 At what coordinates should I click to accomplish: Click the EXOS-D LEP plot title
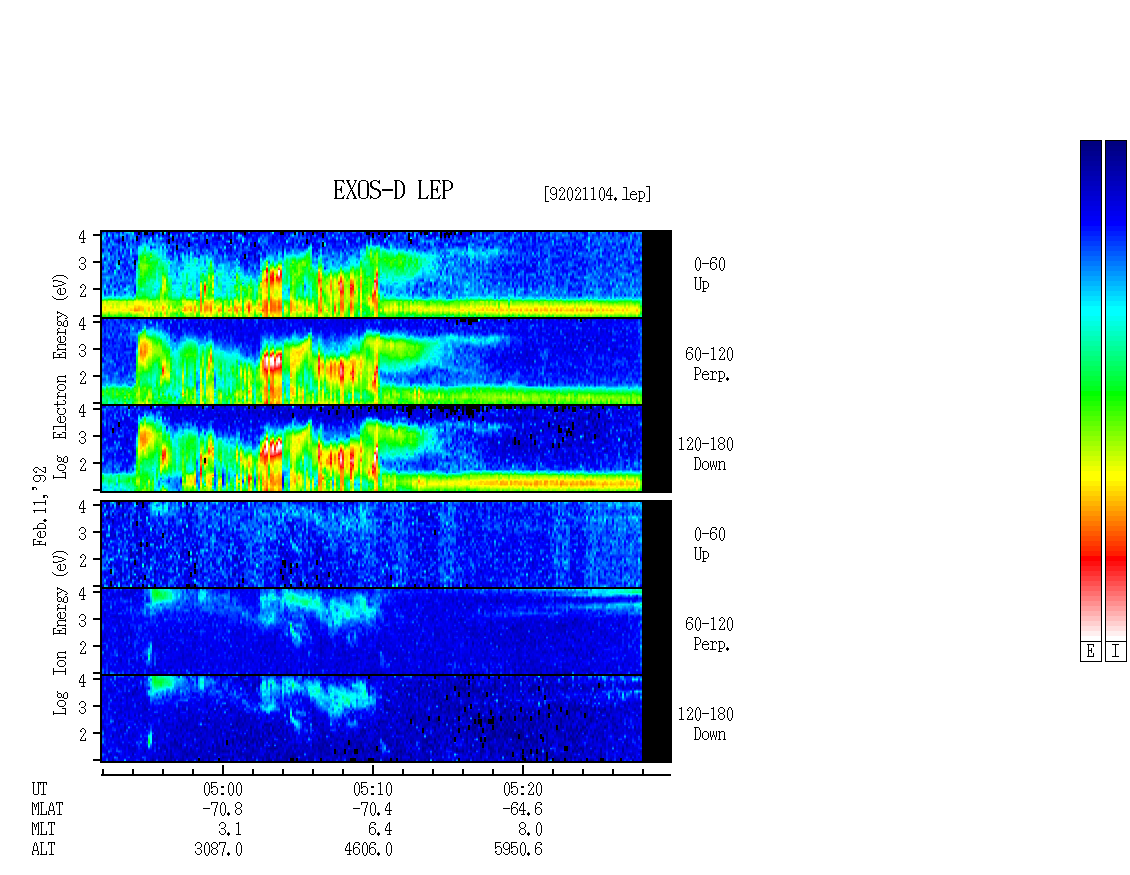393,190
